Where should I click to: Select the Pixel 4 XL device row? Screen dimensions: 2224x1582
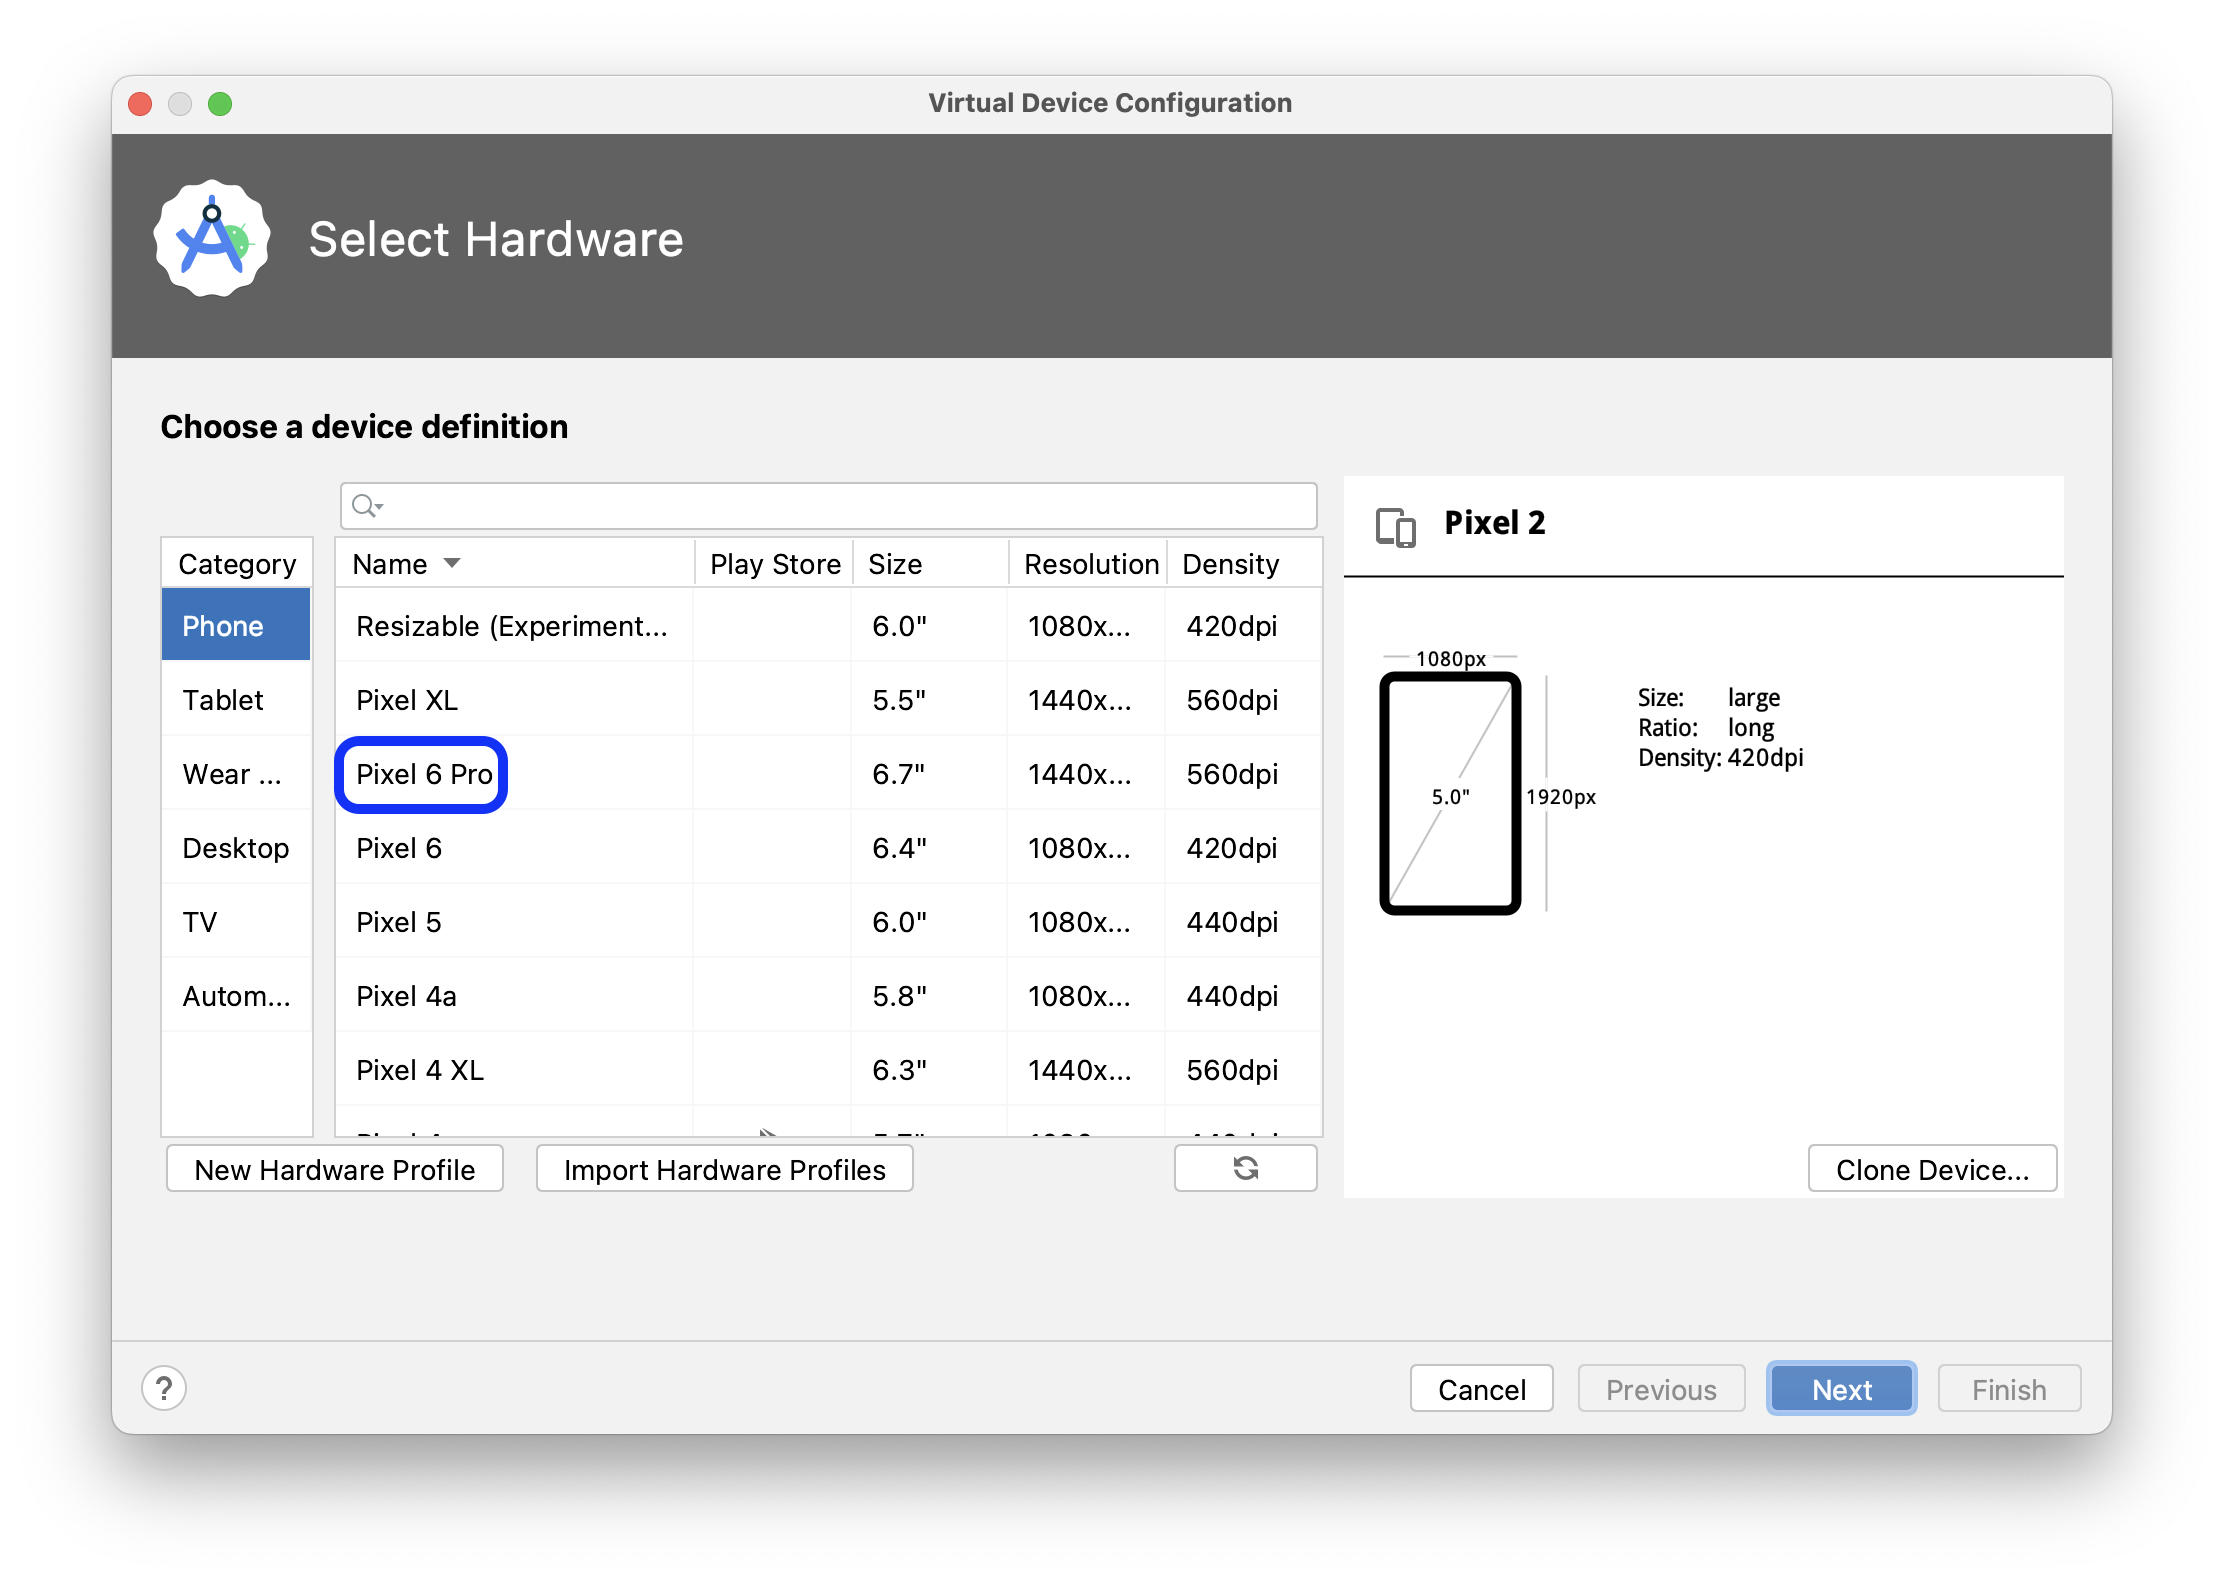(829, 1069)
